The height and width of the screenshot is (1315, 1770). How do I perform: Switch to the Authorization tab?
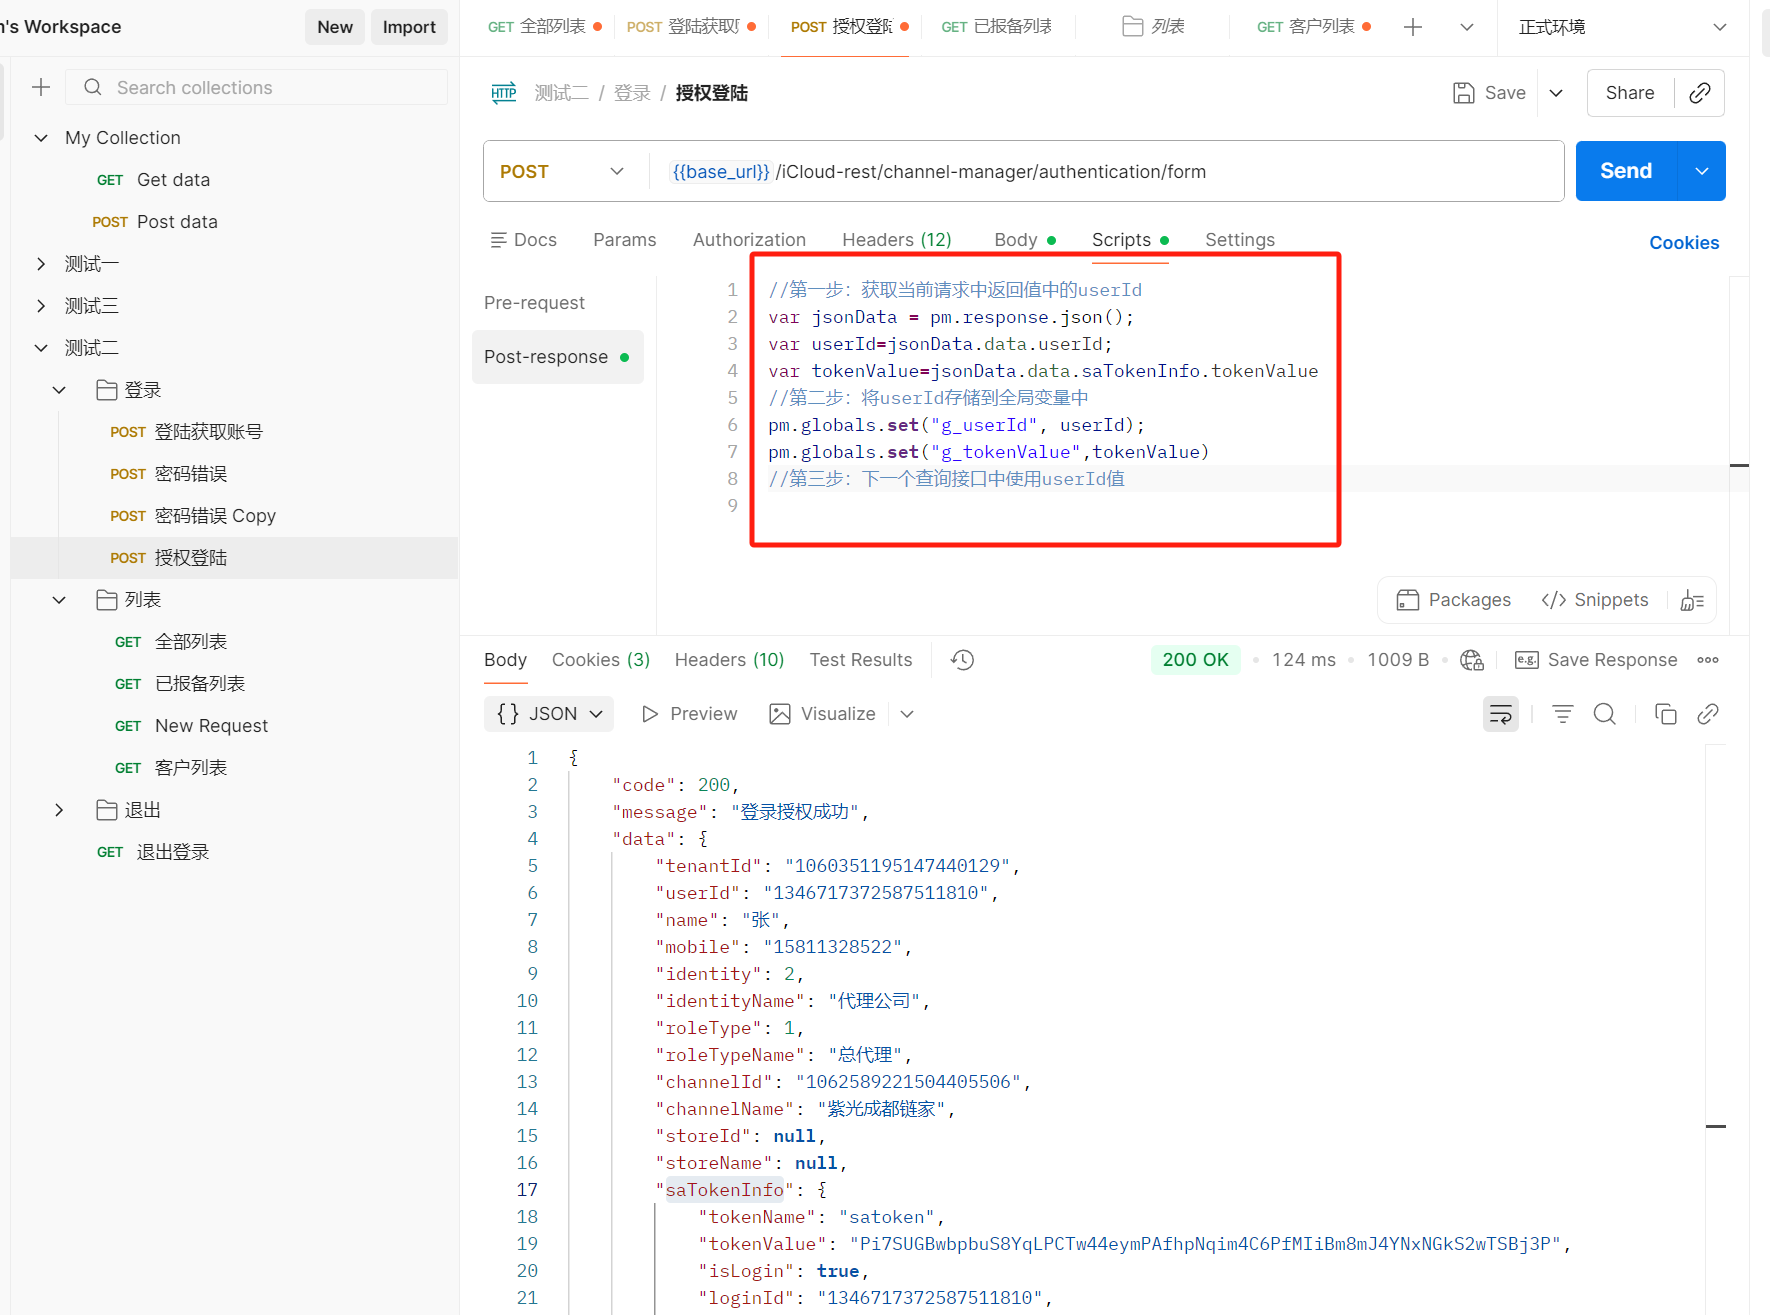tap(749, 240)
